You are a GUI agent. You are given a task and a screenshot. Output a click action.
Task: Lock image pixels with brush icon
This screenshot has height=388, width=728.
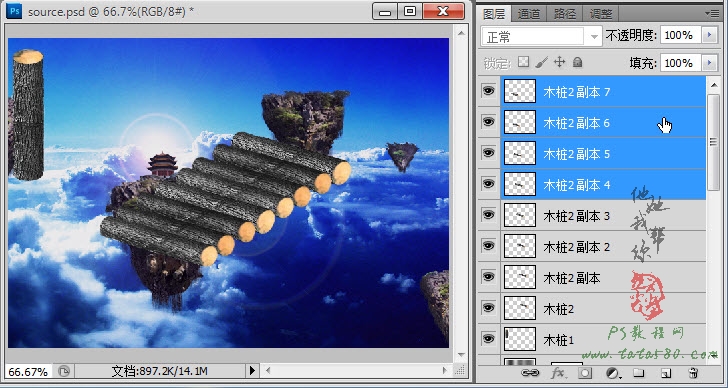click(x=541, y=62)
